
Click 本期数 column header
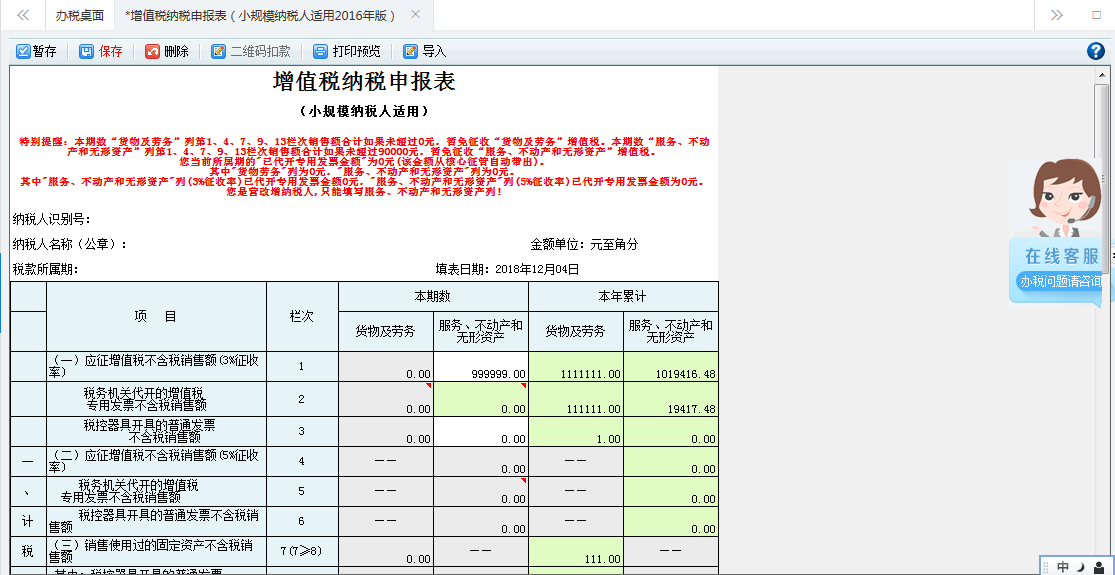tap(433, 296)
